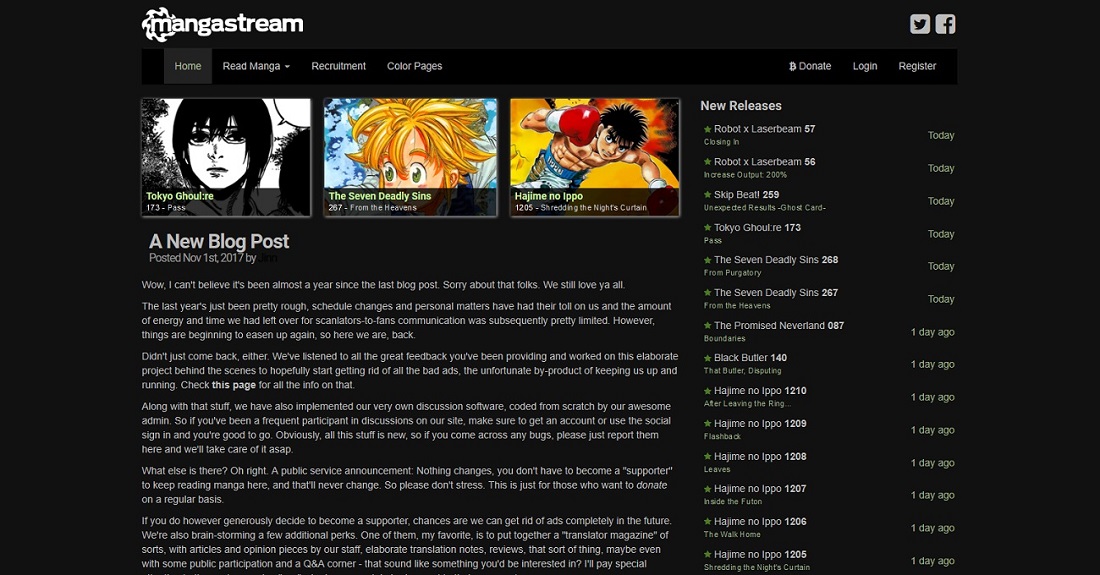Click the 'Closing In' chapter subtitle
The height and width of the screenshot is (575, 1100).
click(721, 142)
